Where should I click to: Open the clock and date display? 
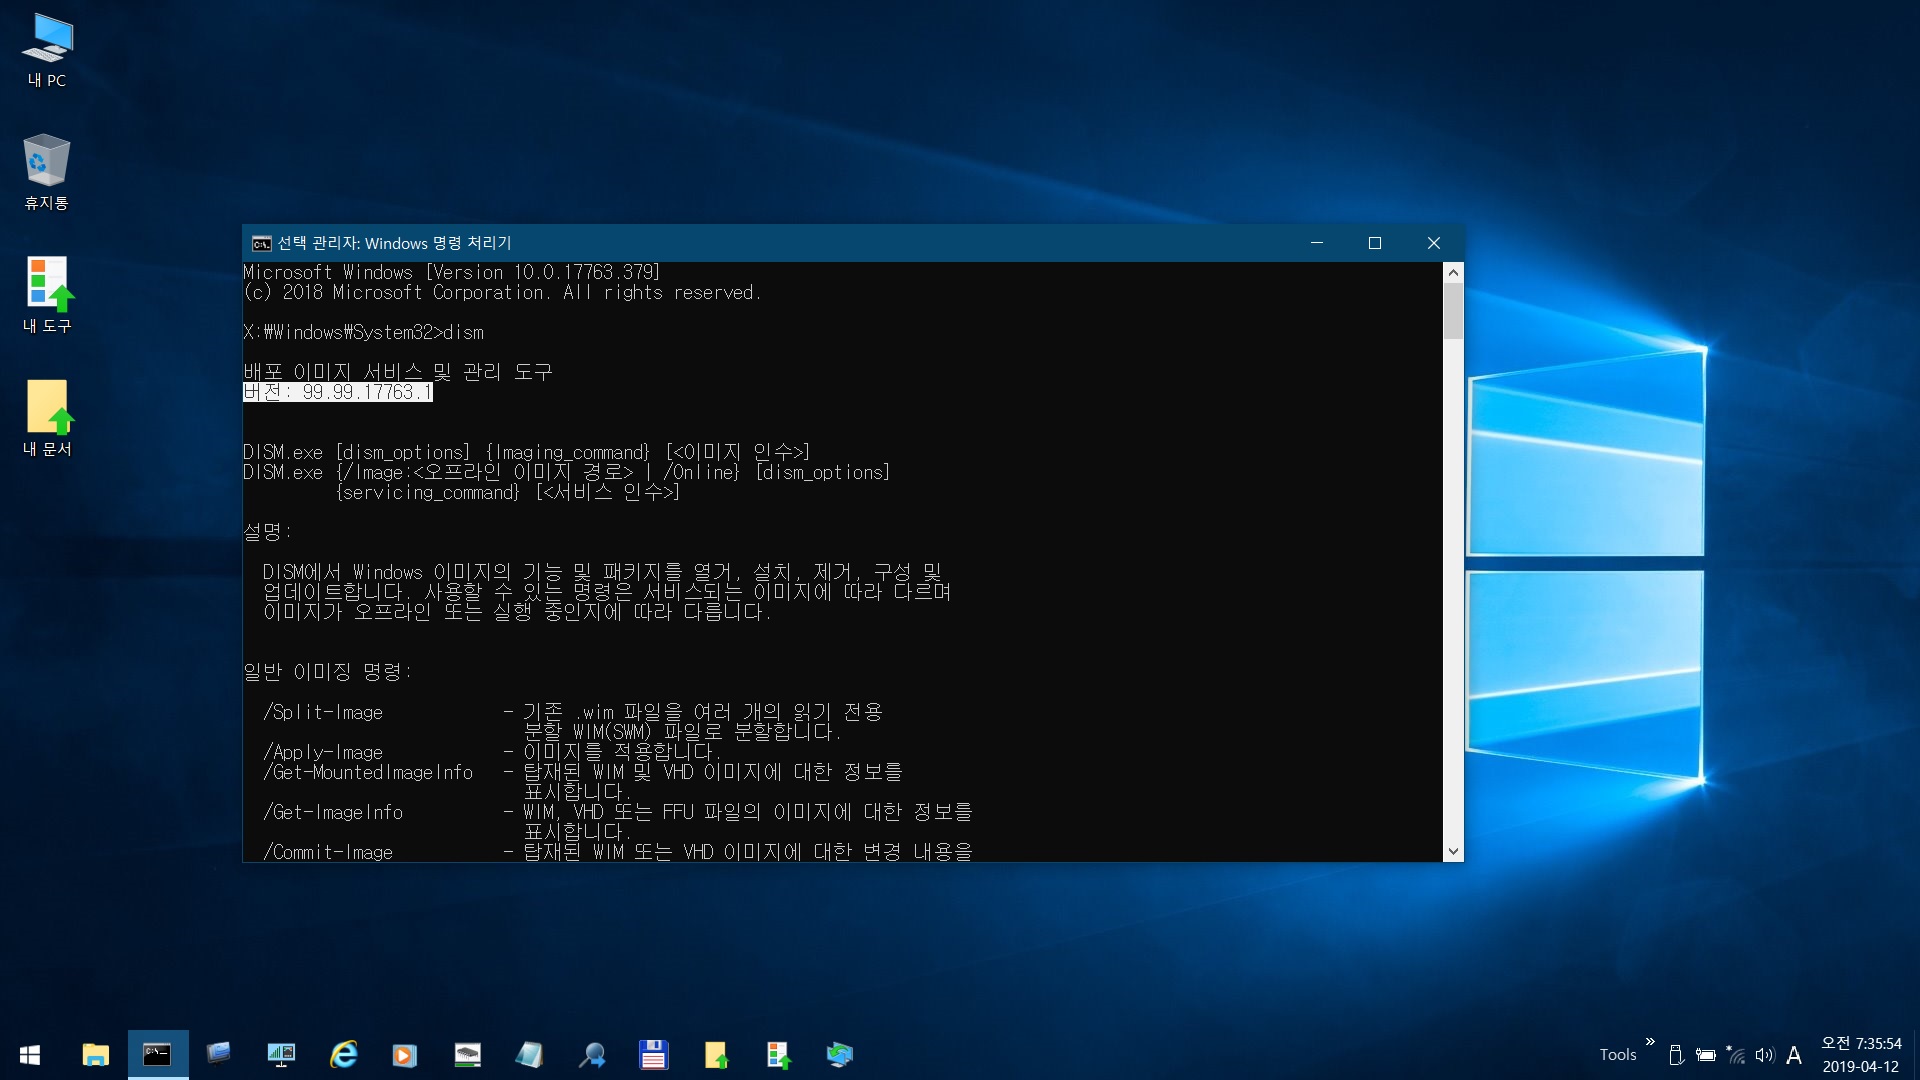coord(1861,1055)
